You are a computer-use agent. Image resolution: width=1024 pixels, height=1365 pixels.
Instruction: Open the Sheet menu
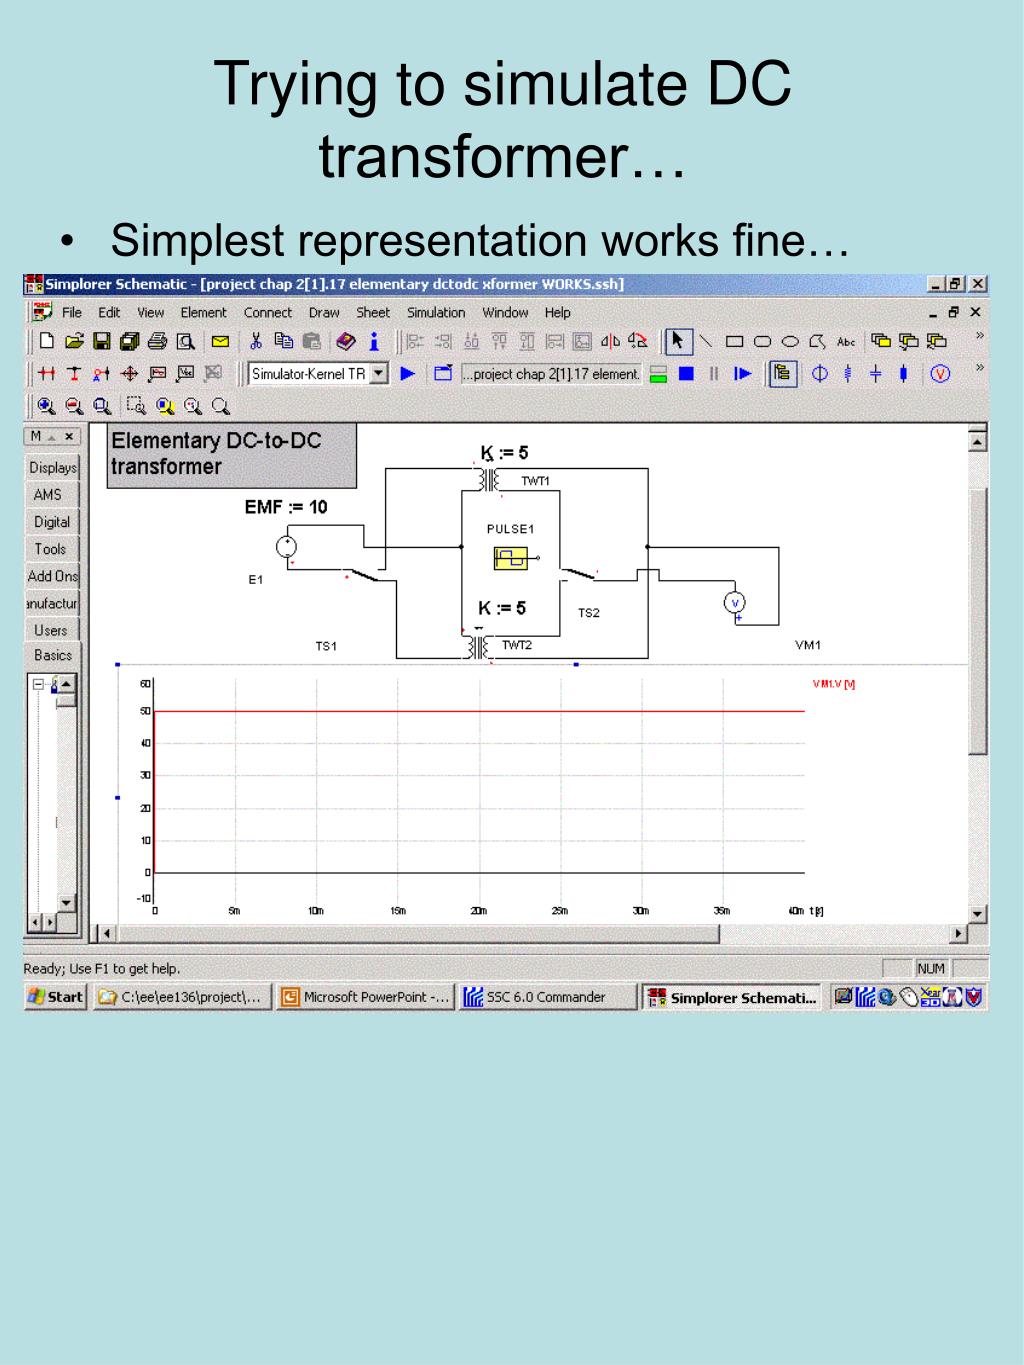[x=373, y=312]
